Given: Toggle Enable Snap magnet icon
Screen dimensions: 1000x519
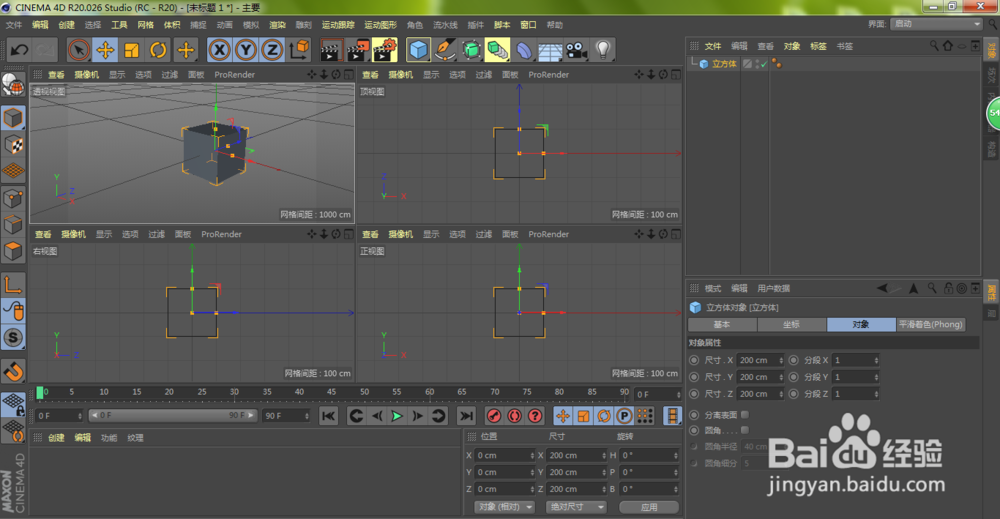Looking at the screenshot, I should 13,370.
